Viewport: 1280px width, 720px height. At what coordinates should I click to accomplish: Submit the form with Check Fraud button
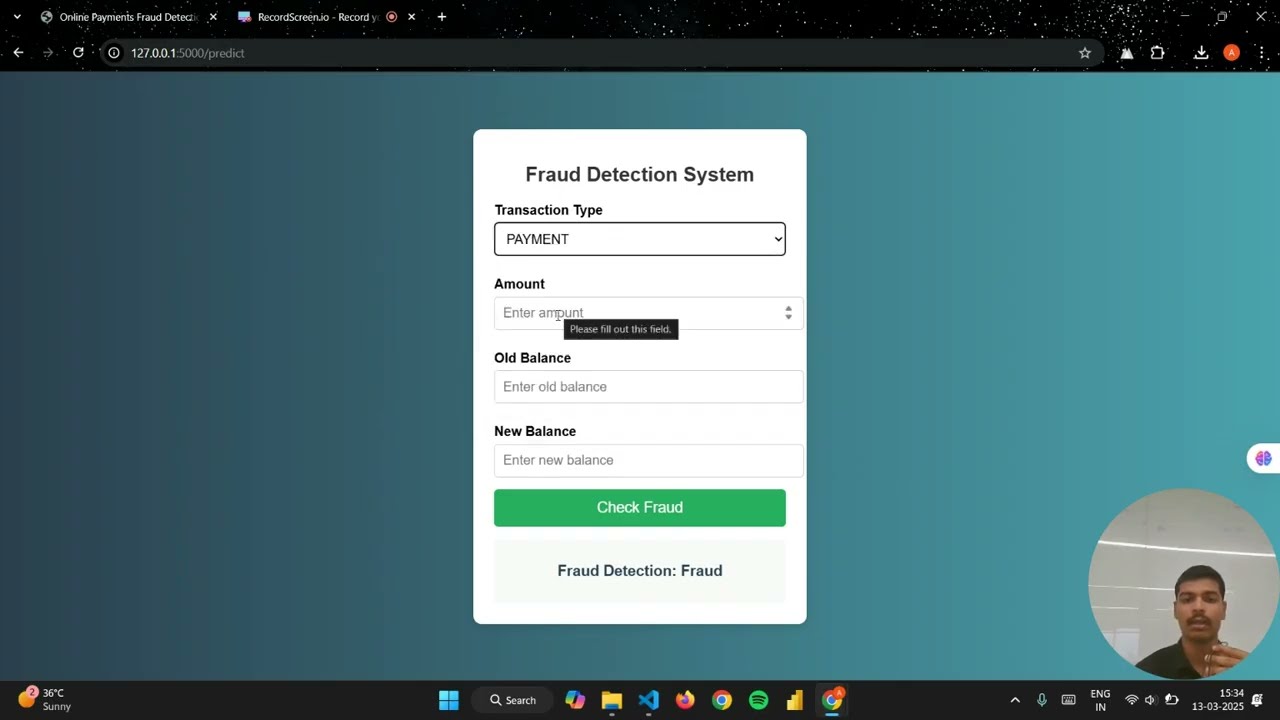point(639,507)
